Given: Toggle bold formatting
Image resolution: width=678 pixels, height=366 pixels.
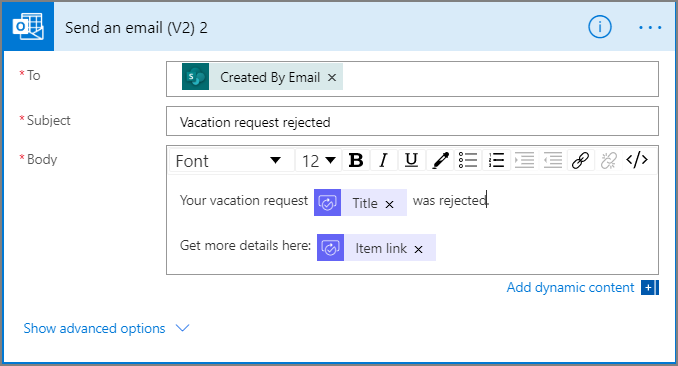Looking at the screenshot, I should pyautogui.click(x=356, y=161).
